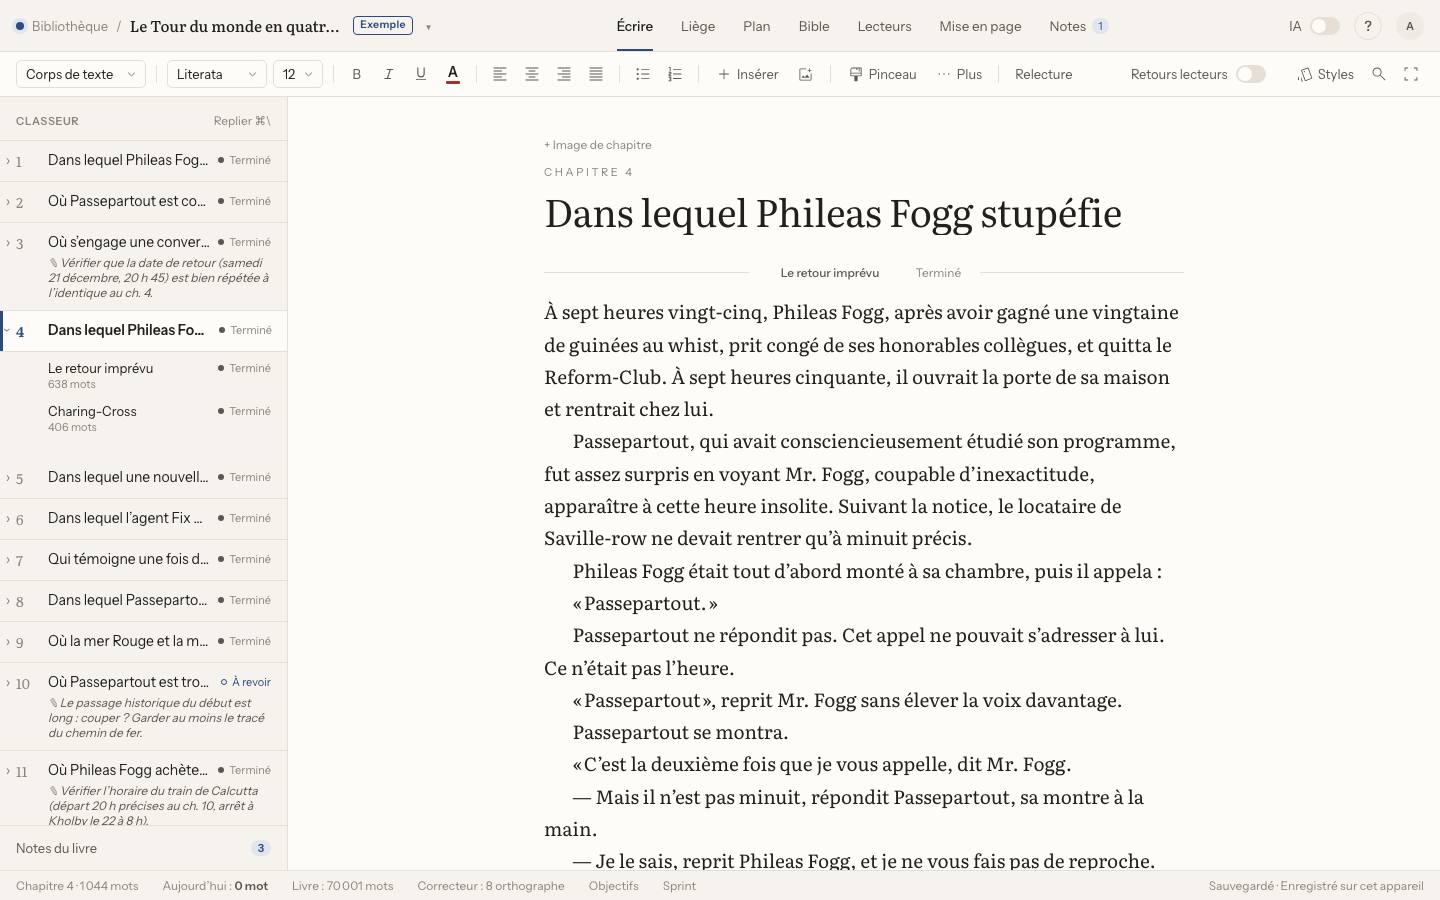This screenshot has height=900, width=1440.
Task: Open the book title dropdown arrow
Action: [428, 27]
